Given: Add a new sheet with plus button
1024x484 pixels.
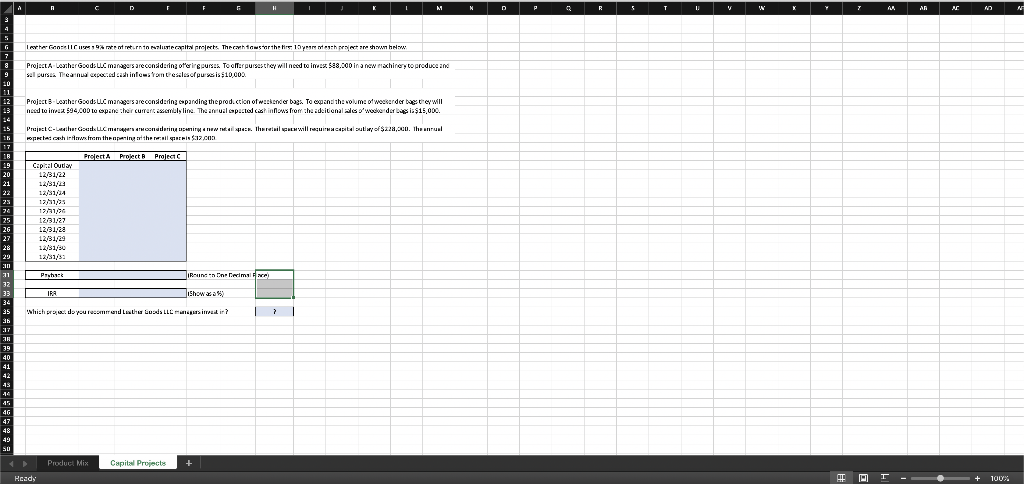Looking at the screenshot, I should coord(189,462).
